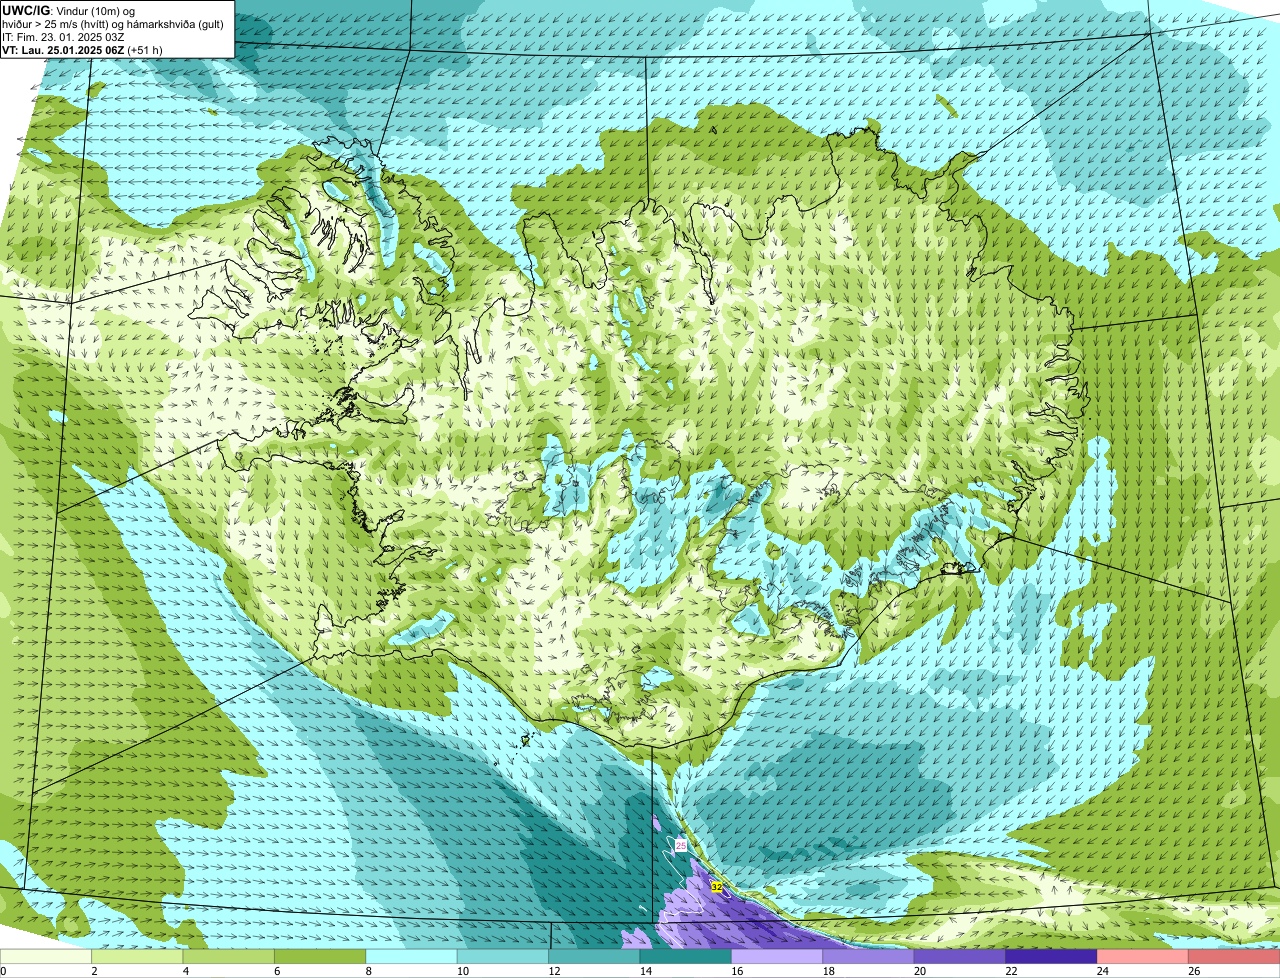Click the legend scale label '6'

(x=277, y=971)
